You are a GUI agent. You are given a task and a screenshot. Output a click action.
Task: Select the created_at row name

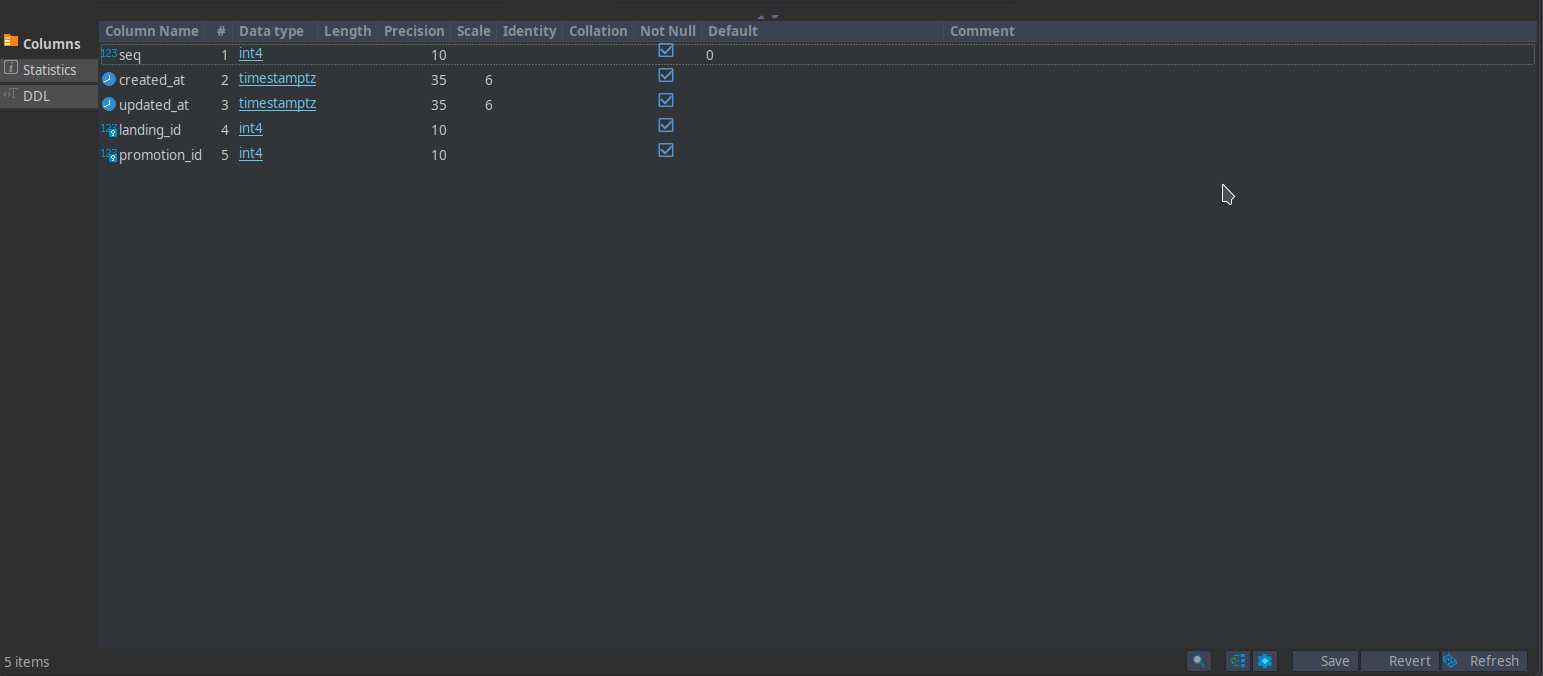pos(152,80)
